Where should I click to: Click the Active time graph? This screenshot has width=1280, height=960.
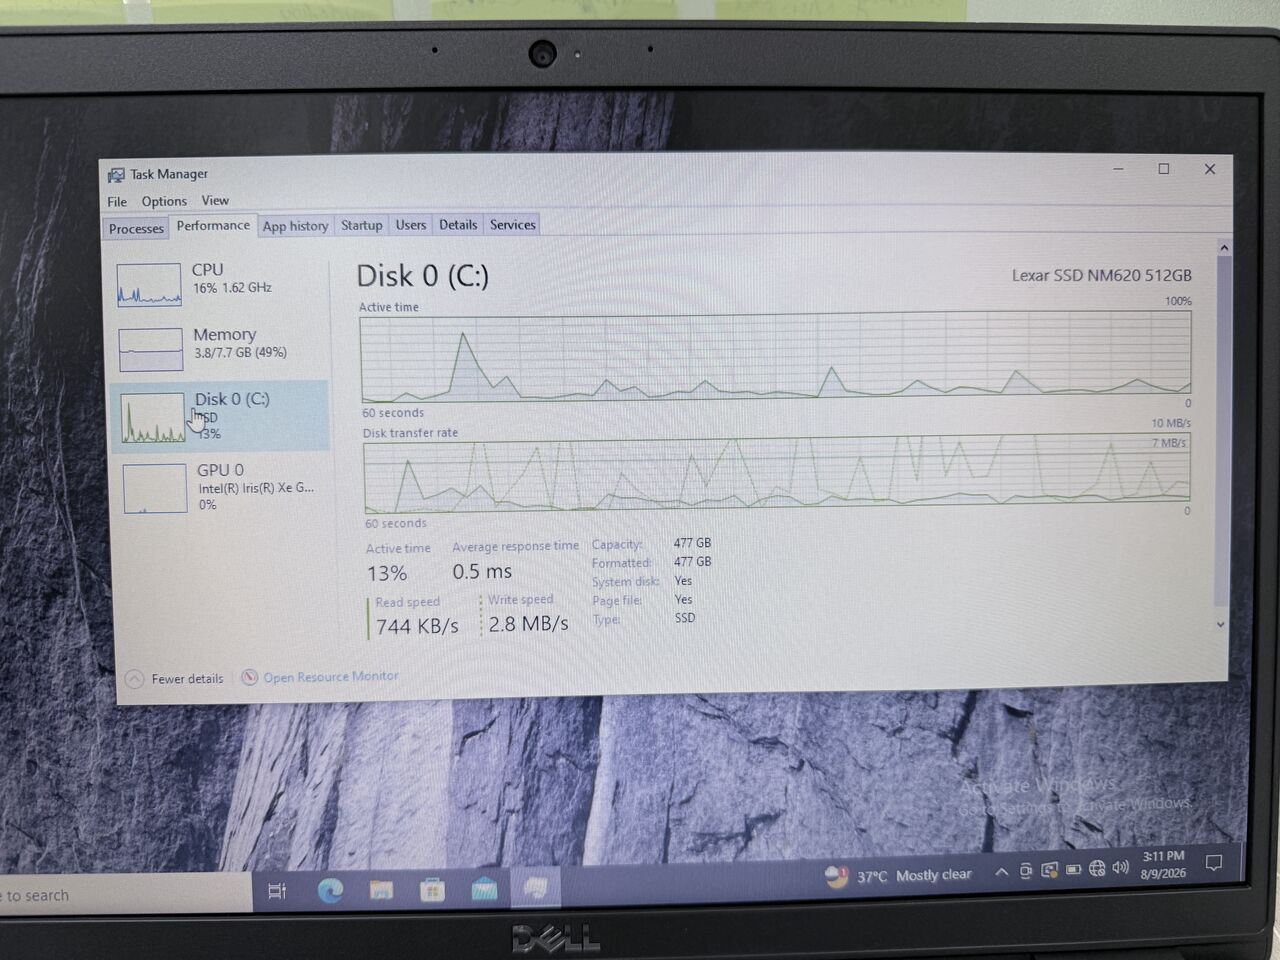pos(776,356)
